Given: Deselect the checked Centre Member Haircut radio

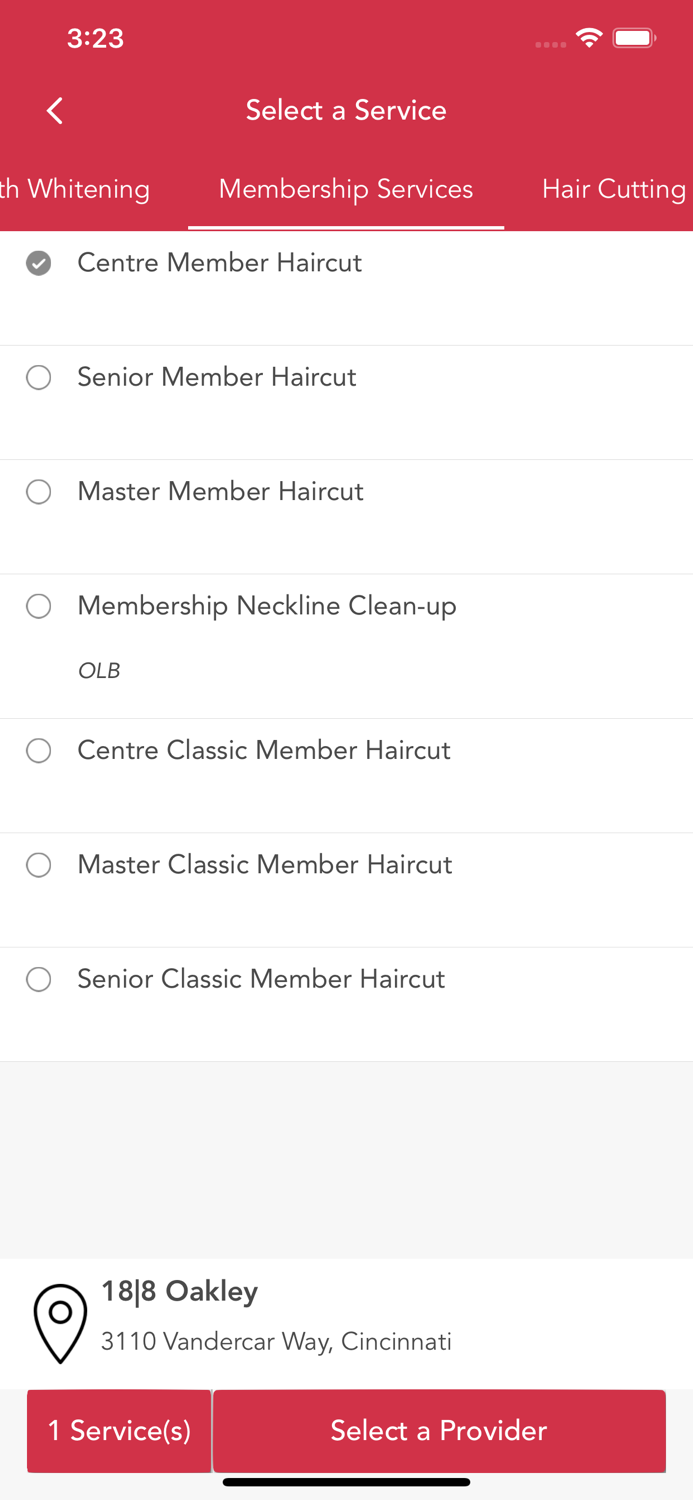Looking at the screenshot, I should 39,263.
